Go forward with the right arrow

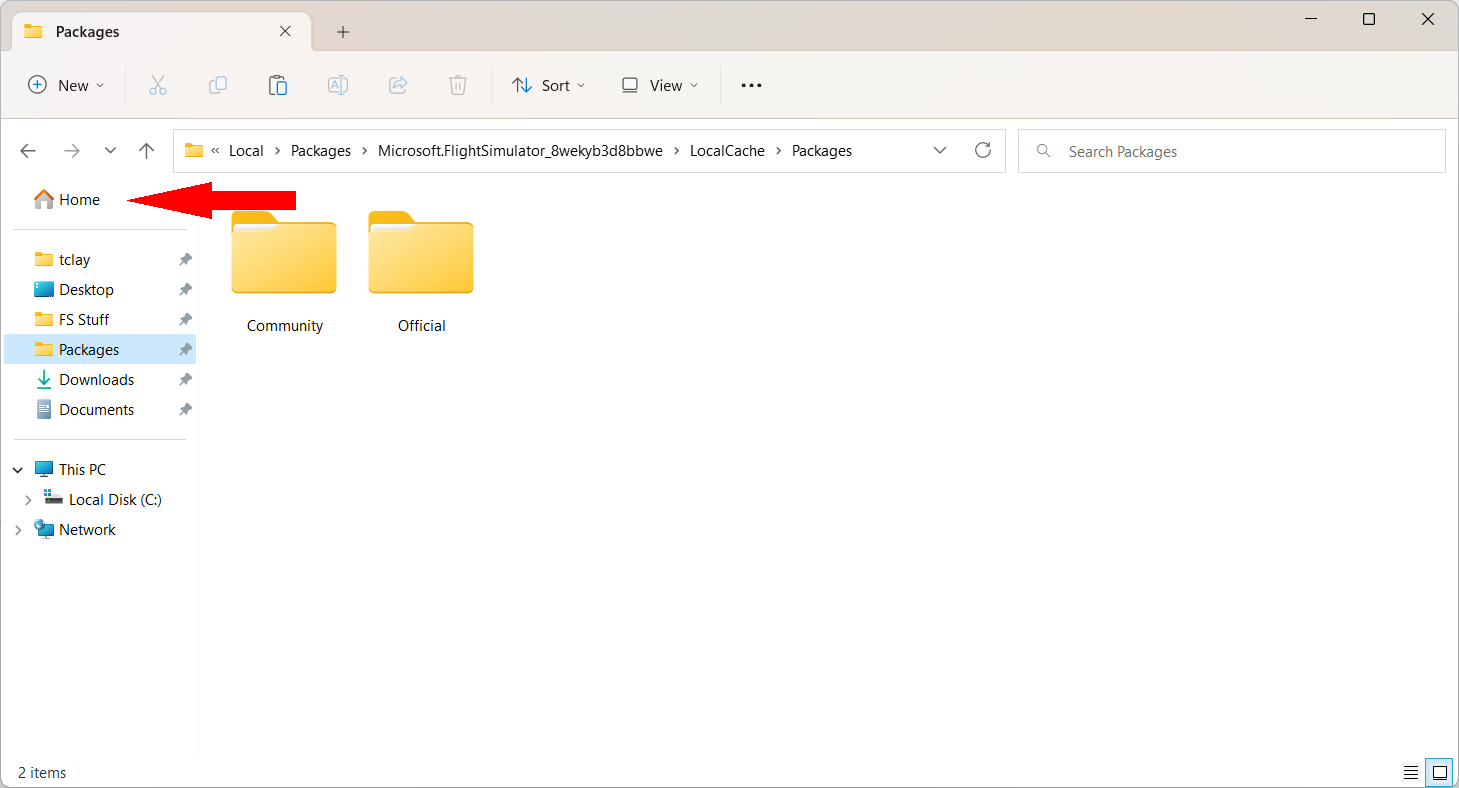point(71,151)
